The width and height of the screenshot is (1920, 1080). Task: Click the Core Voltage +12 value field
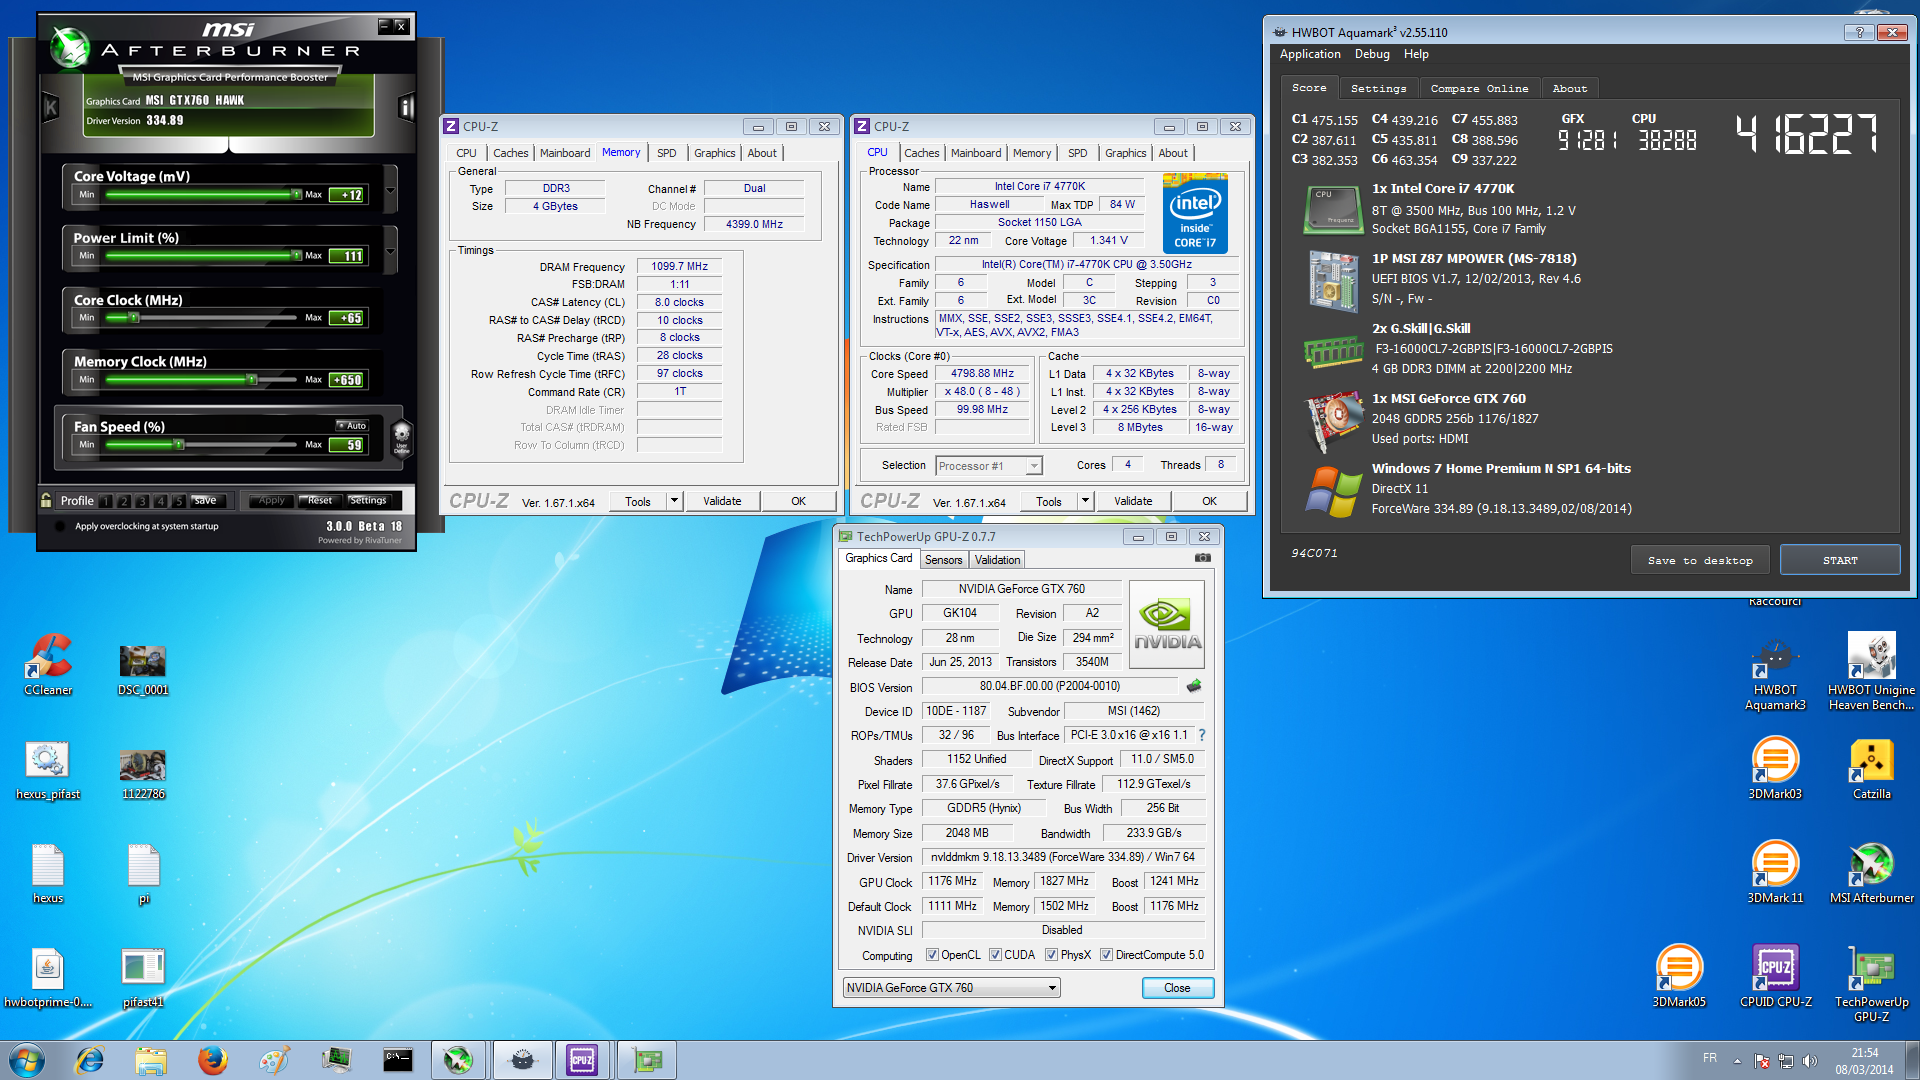coord(348,195)
